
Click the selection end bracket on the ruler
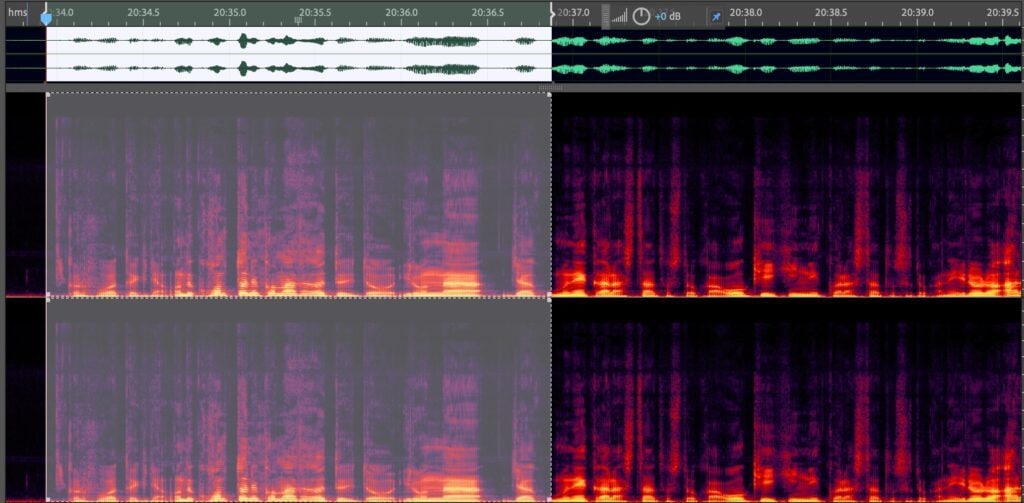552,12
